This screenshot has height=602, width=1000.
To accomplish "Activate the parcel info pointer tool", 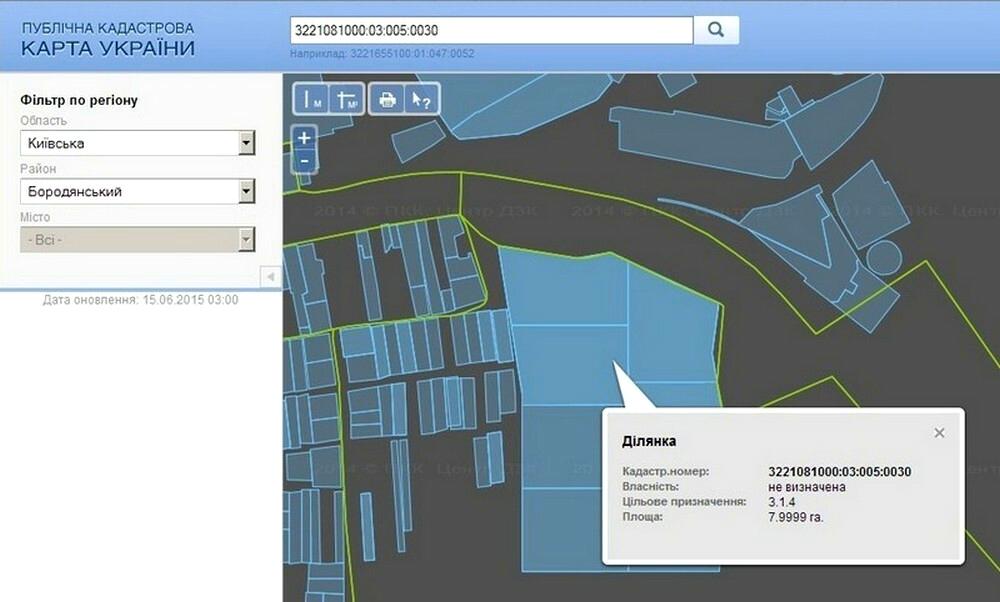I will [x=421, y=99].
